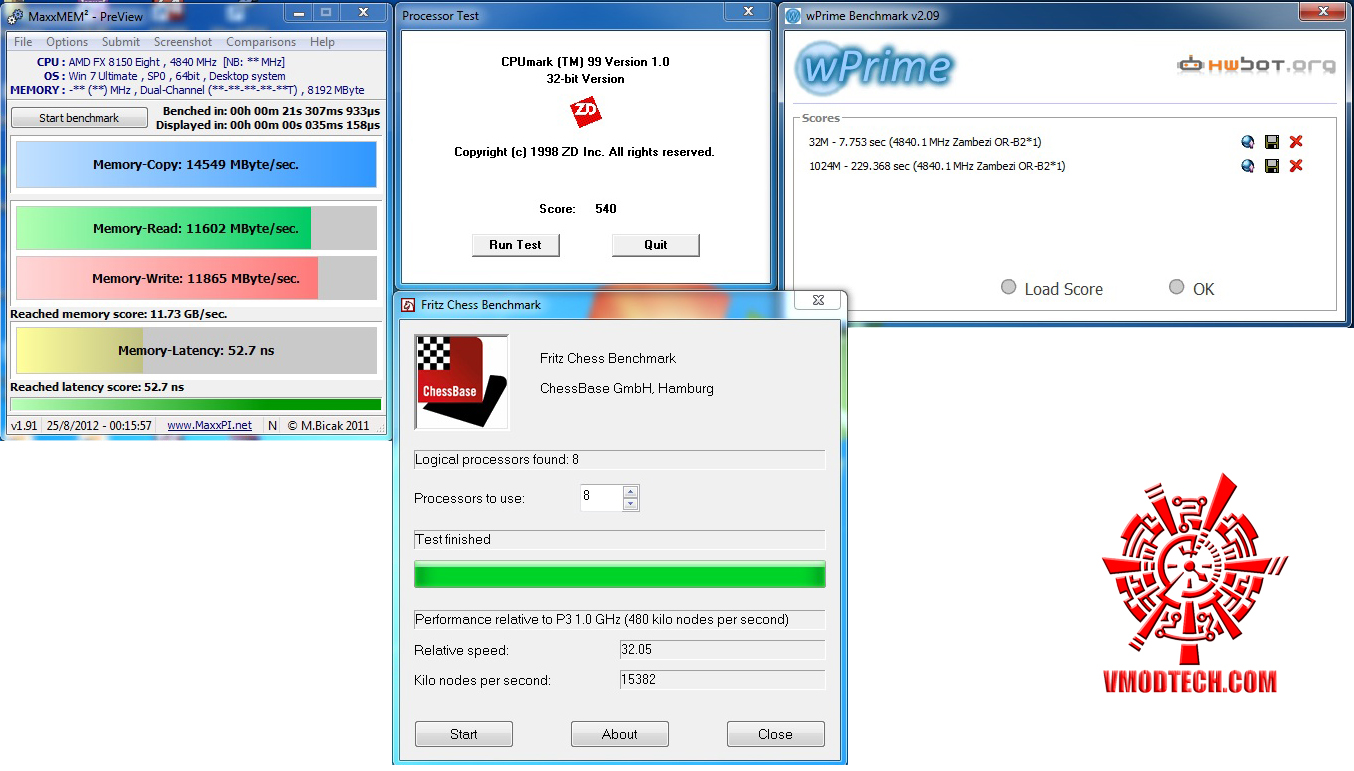This screenshot has width=1354, height=771.
Task: Close the Fritz Chess Benchmark via title bar X
Action: 818,300
